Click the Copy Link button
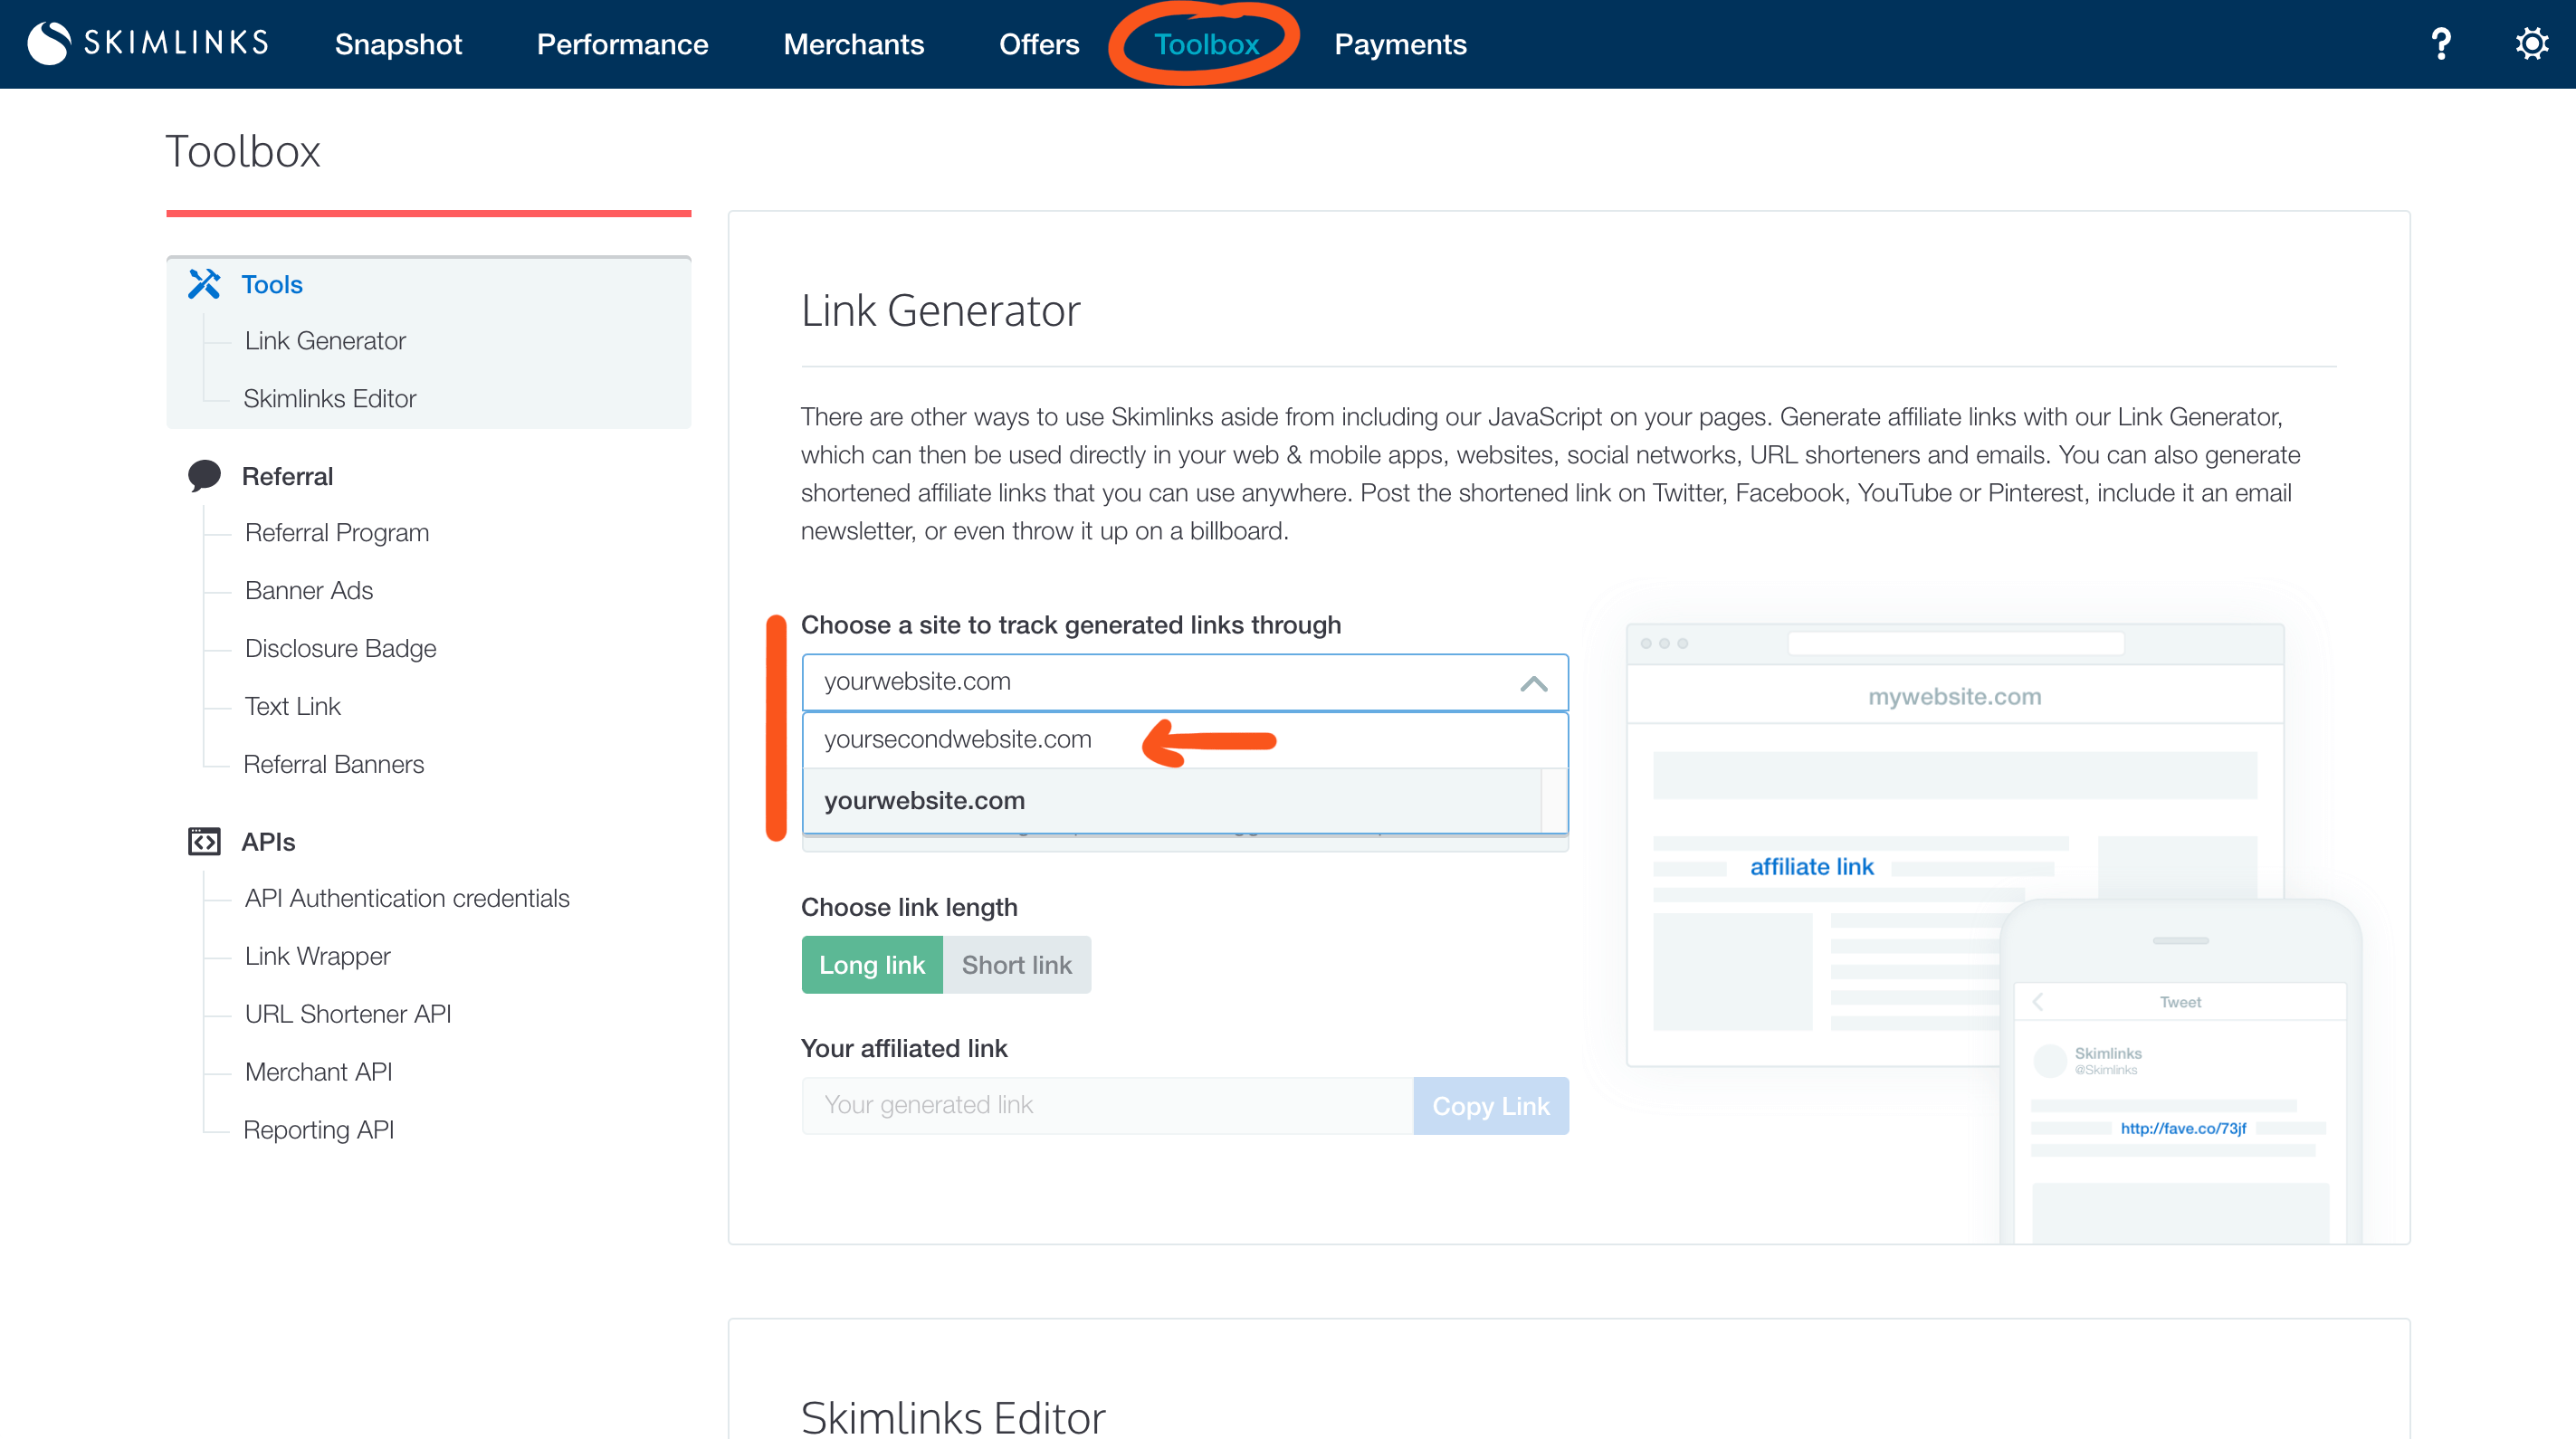The width and height of the screenshot is (2576, 1439). click(x=1490, y=1106)
